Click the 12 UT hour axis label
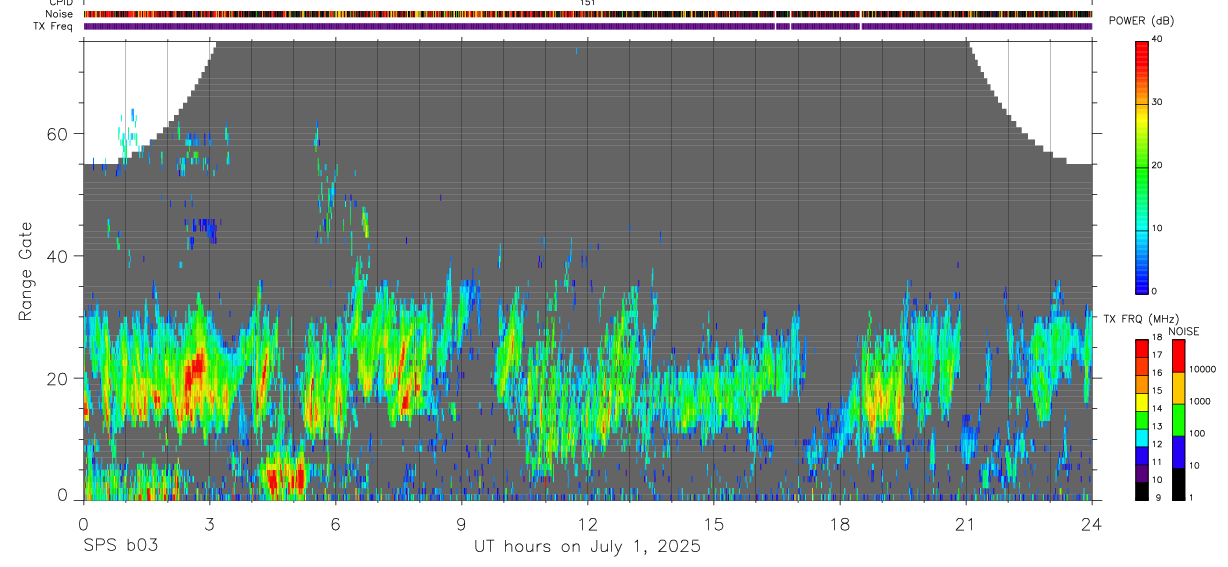The height and width of the screenshot is (567, 1228). [588, 523]
